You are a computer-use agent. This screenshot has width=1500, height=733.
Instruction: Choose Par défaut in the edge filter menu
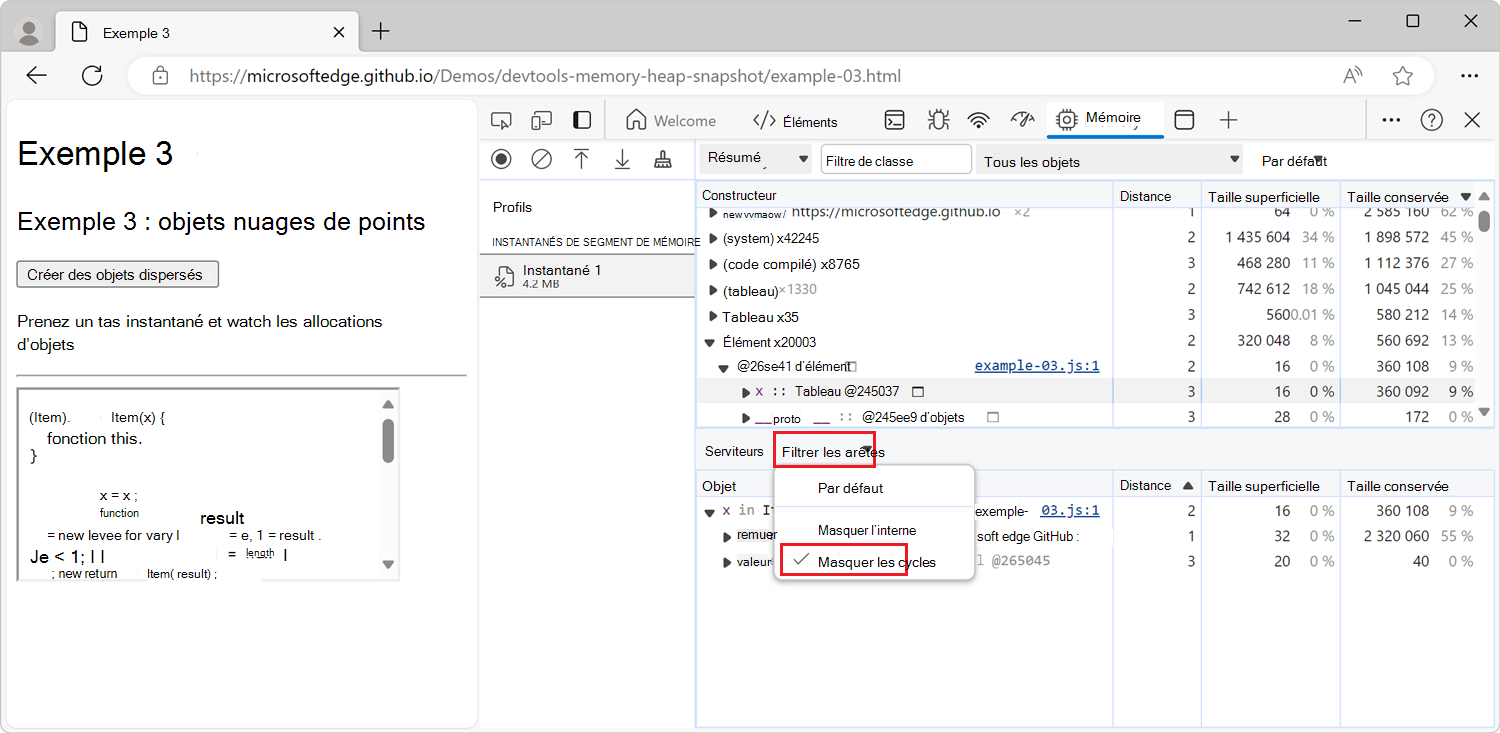[873, 488]
